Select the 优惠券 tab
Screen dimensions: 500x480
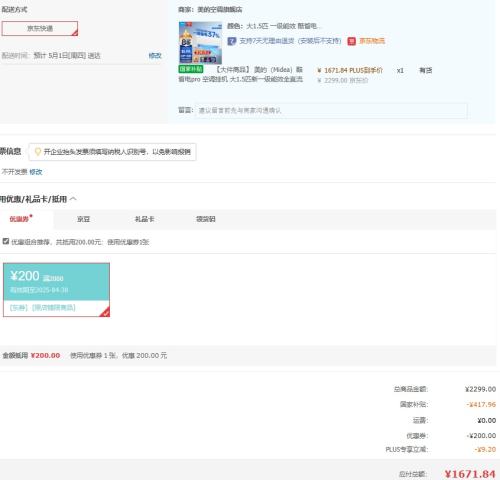click(20, 219)
